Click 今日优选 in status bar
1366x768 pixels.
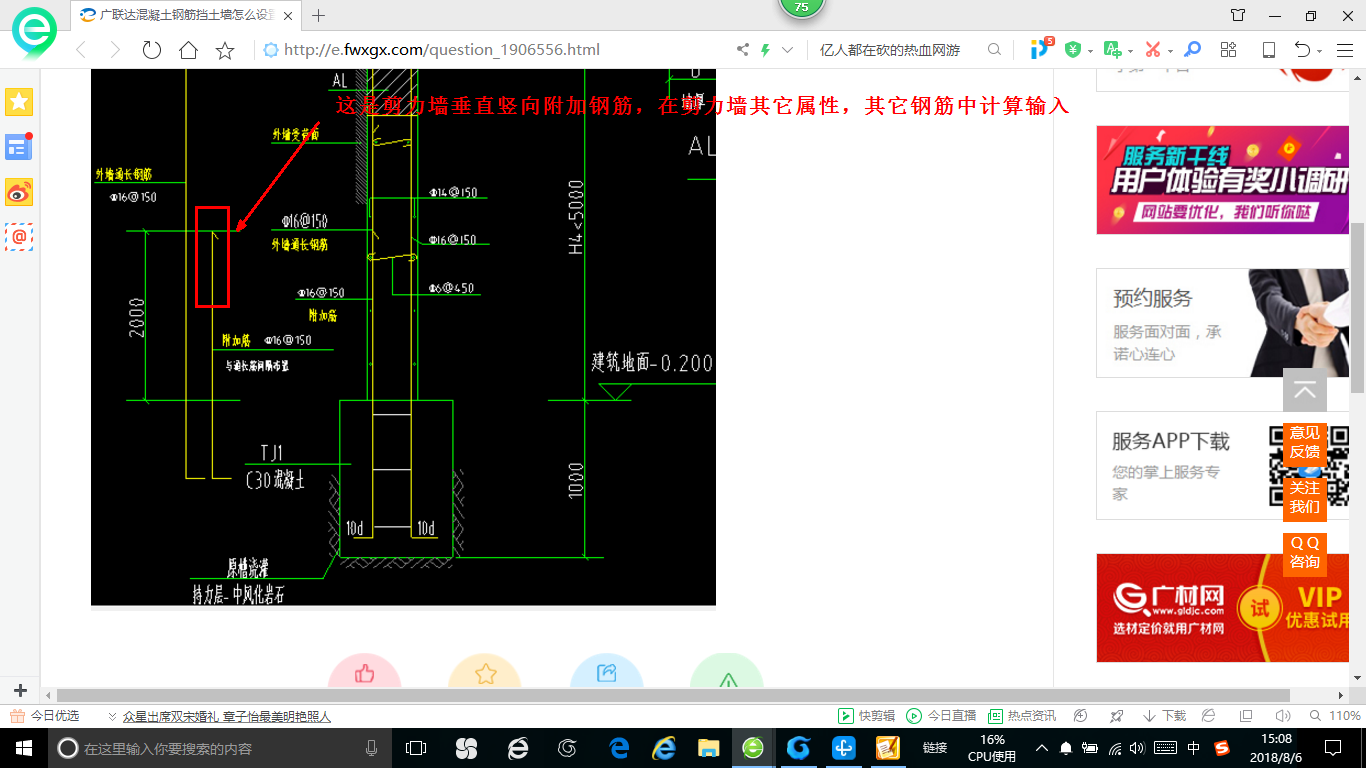tap(44, 716)
